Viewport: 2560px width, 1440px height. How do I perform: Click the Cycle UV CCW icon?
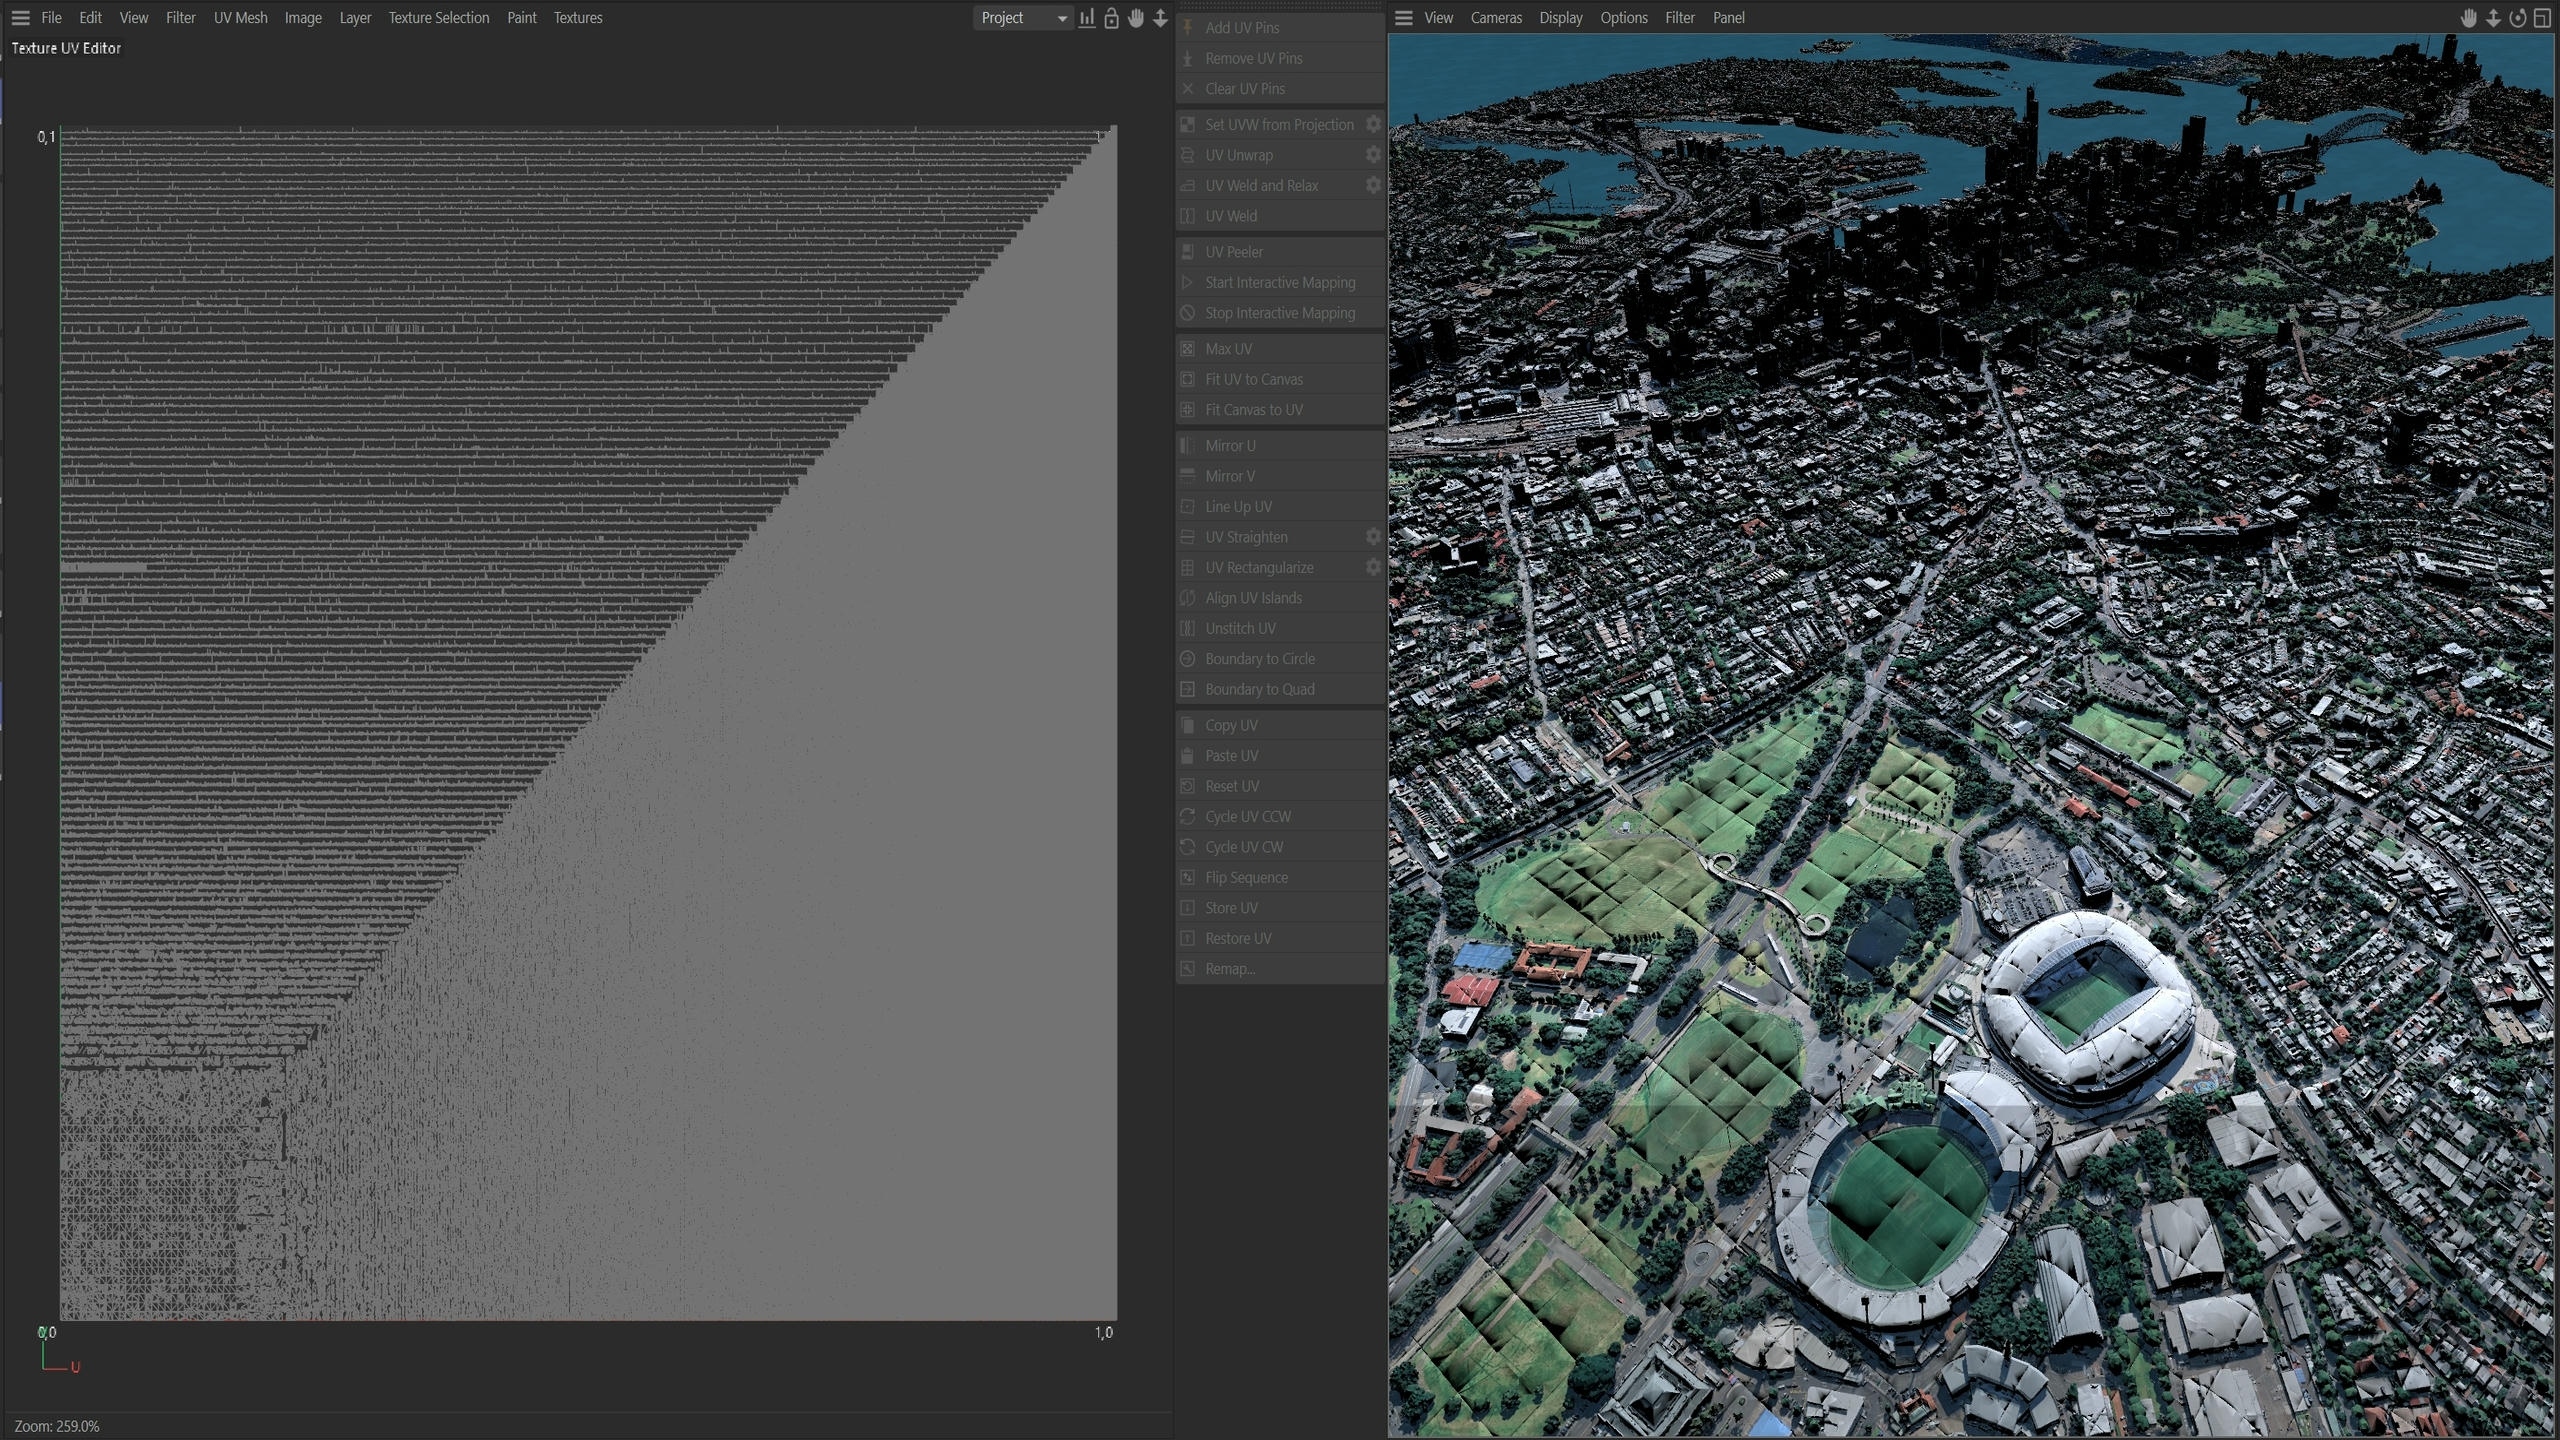[x=1188, y=816]
